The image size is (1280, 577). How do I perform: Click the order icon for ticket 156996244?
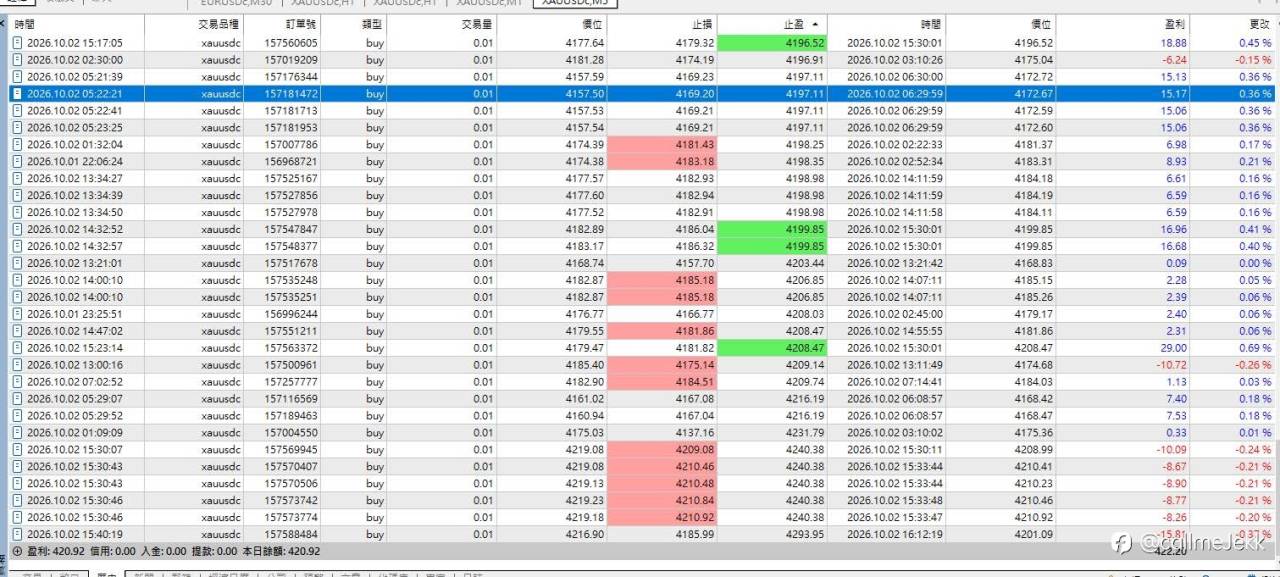pyautogui.click(x=18, y=314)
